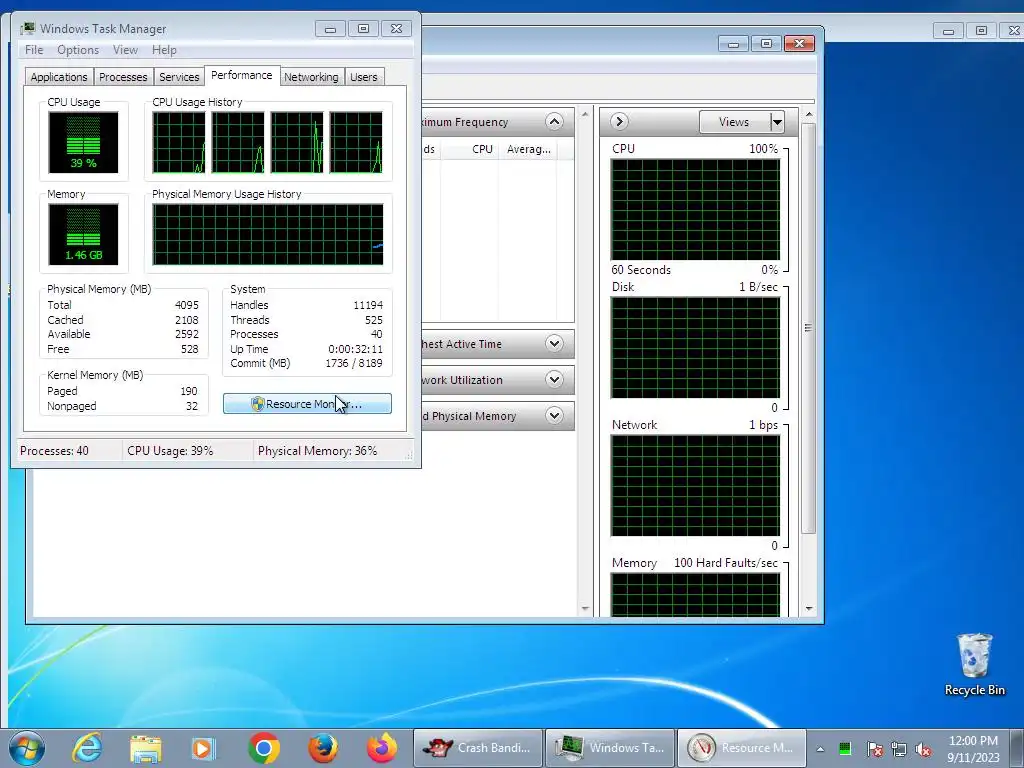The height and width of the screenshot is (768, 1024).
Task: Collapse the Maximum Frequency section chevron
Action: tap(554, 121)
